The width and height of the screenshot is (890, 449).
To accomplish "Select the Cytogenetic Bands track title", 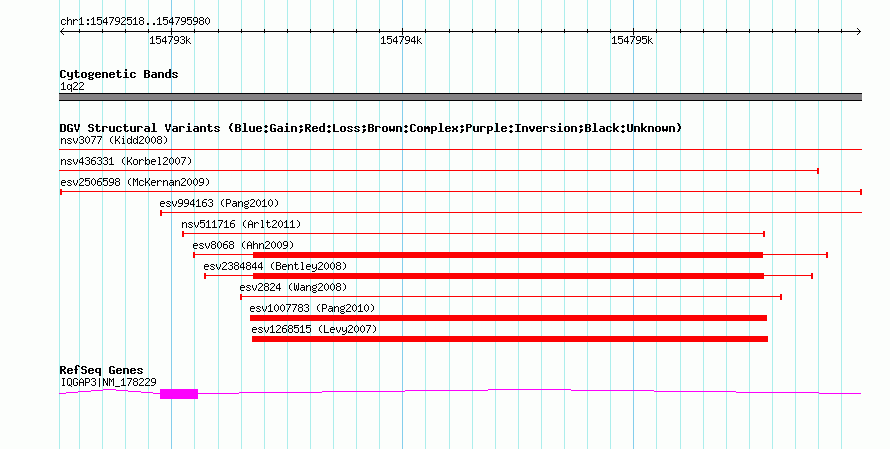I will (x=119, y=74).
